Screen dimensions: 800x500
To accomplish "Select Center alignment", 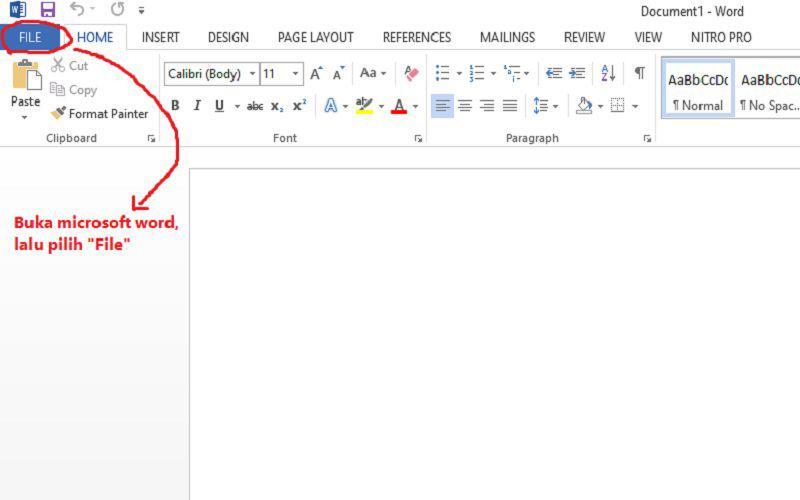I will click(x=465, y=106).
